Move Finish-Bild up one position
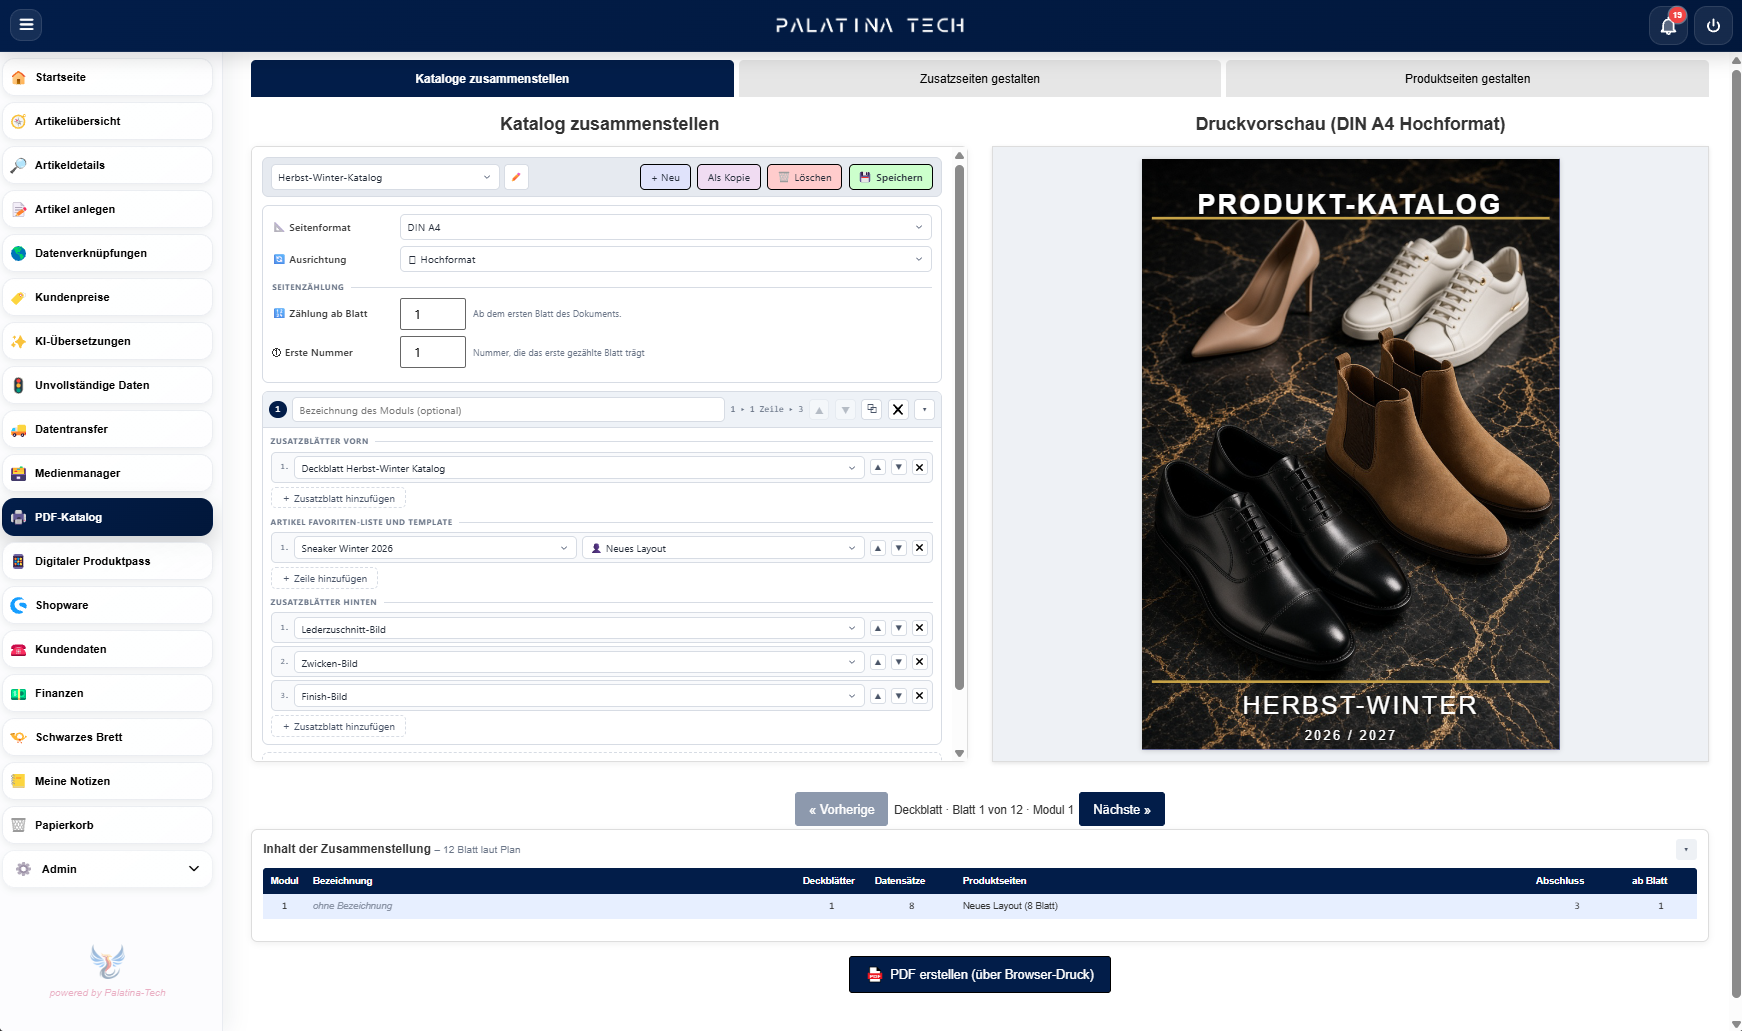The height and width of the screenshot is (1031, 1742). point(878,696)
